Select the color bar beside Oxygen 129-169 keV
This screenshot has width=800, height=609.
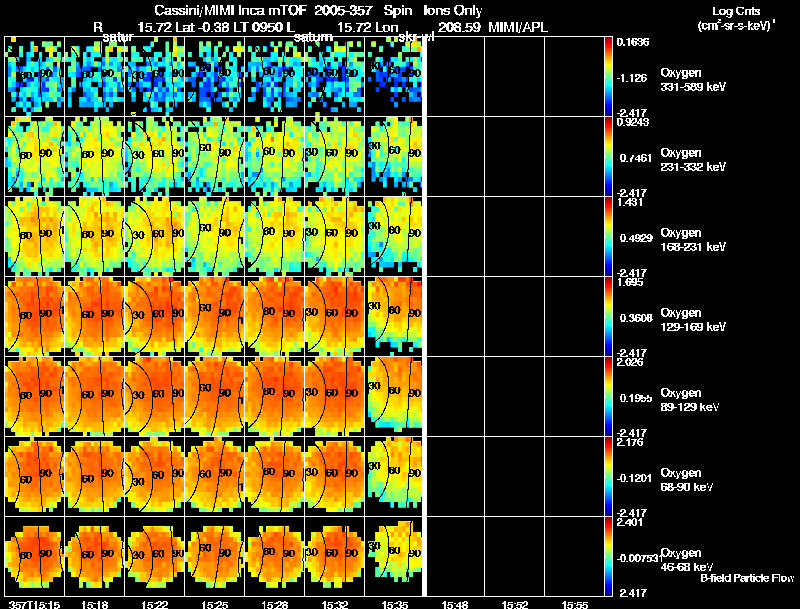point(609,316)
